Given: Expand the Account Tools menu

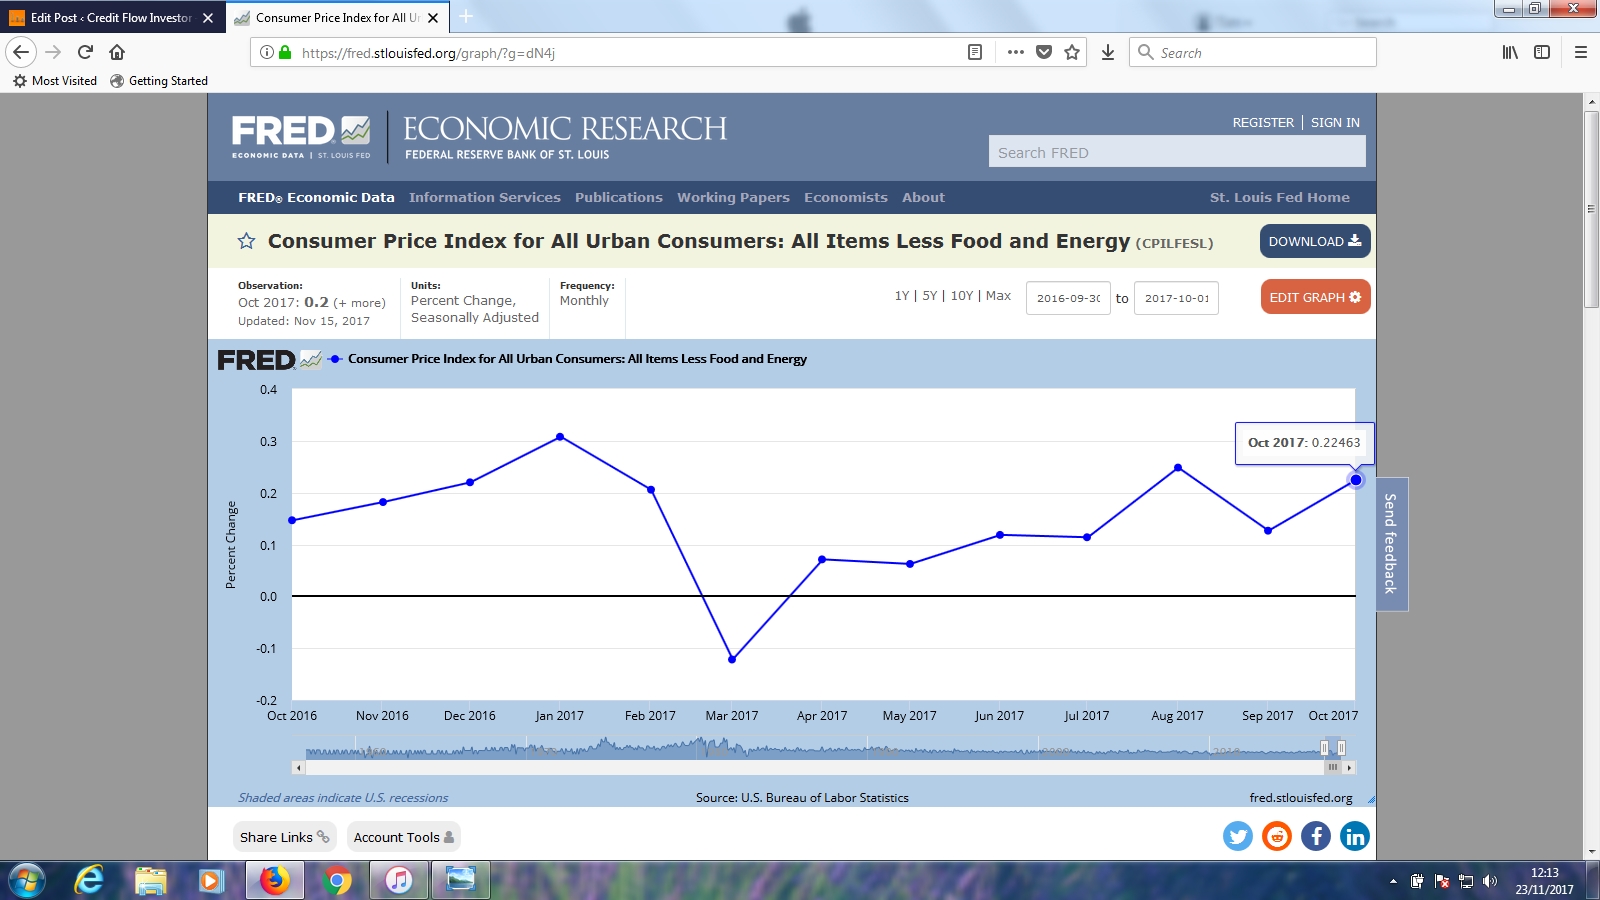Looking at the screenshot, I should click(403, 837).
